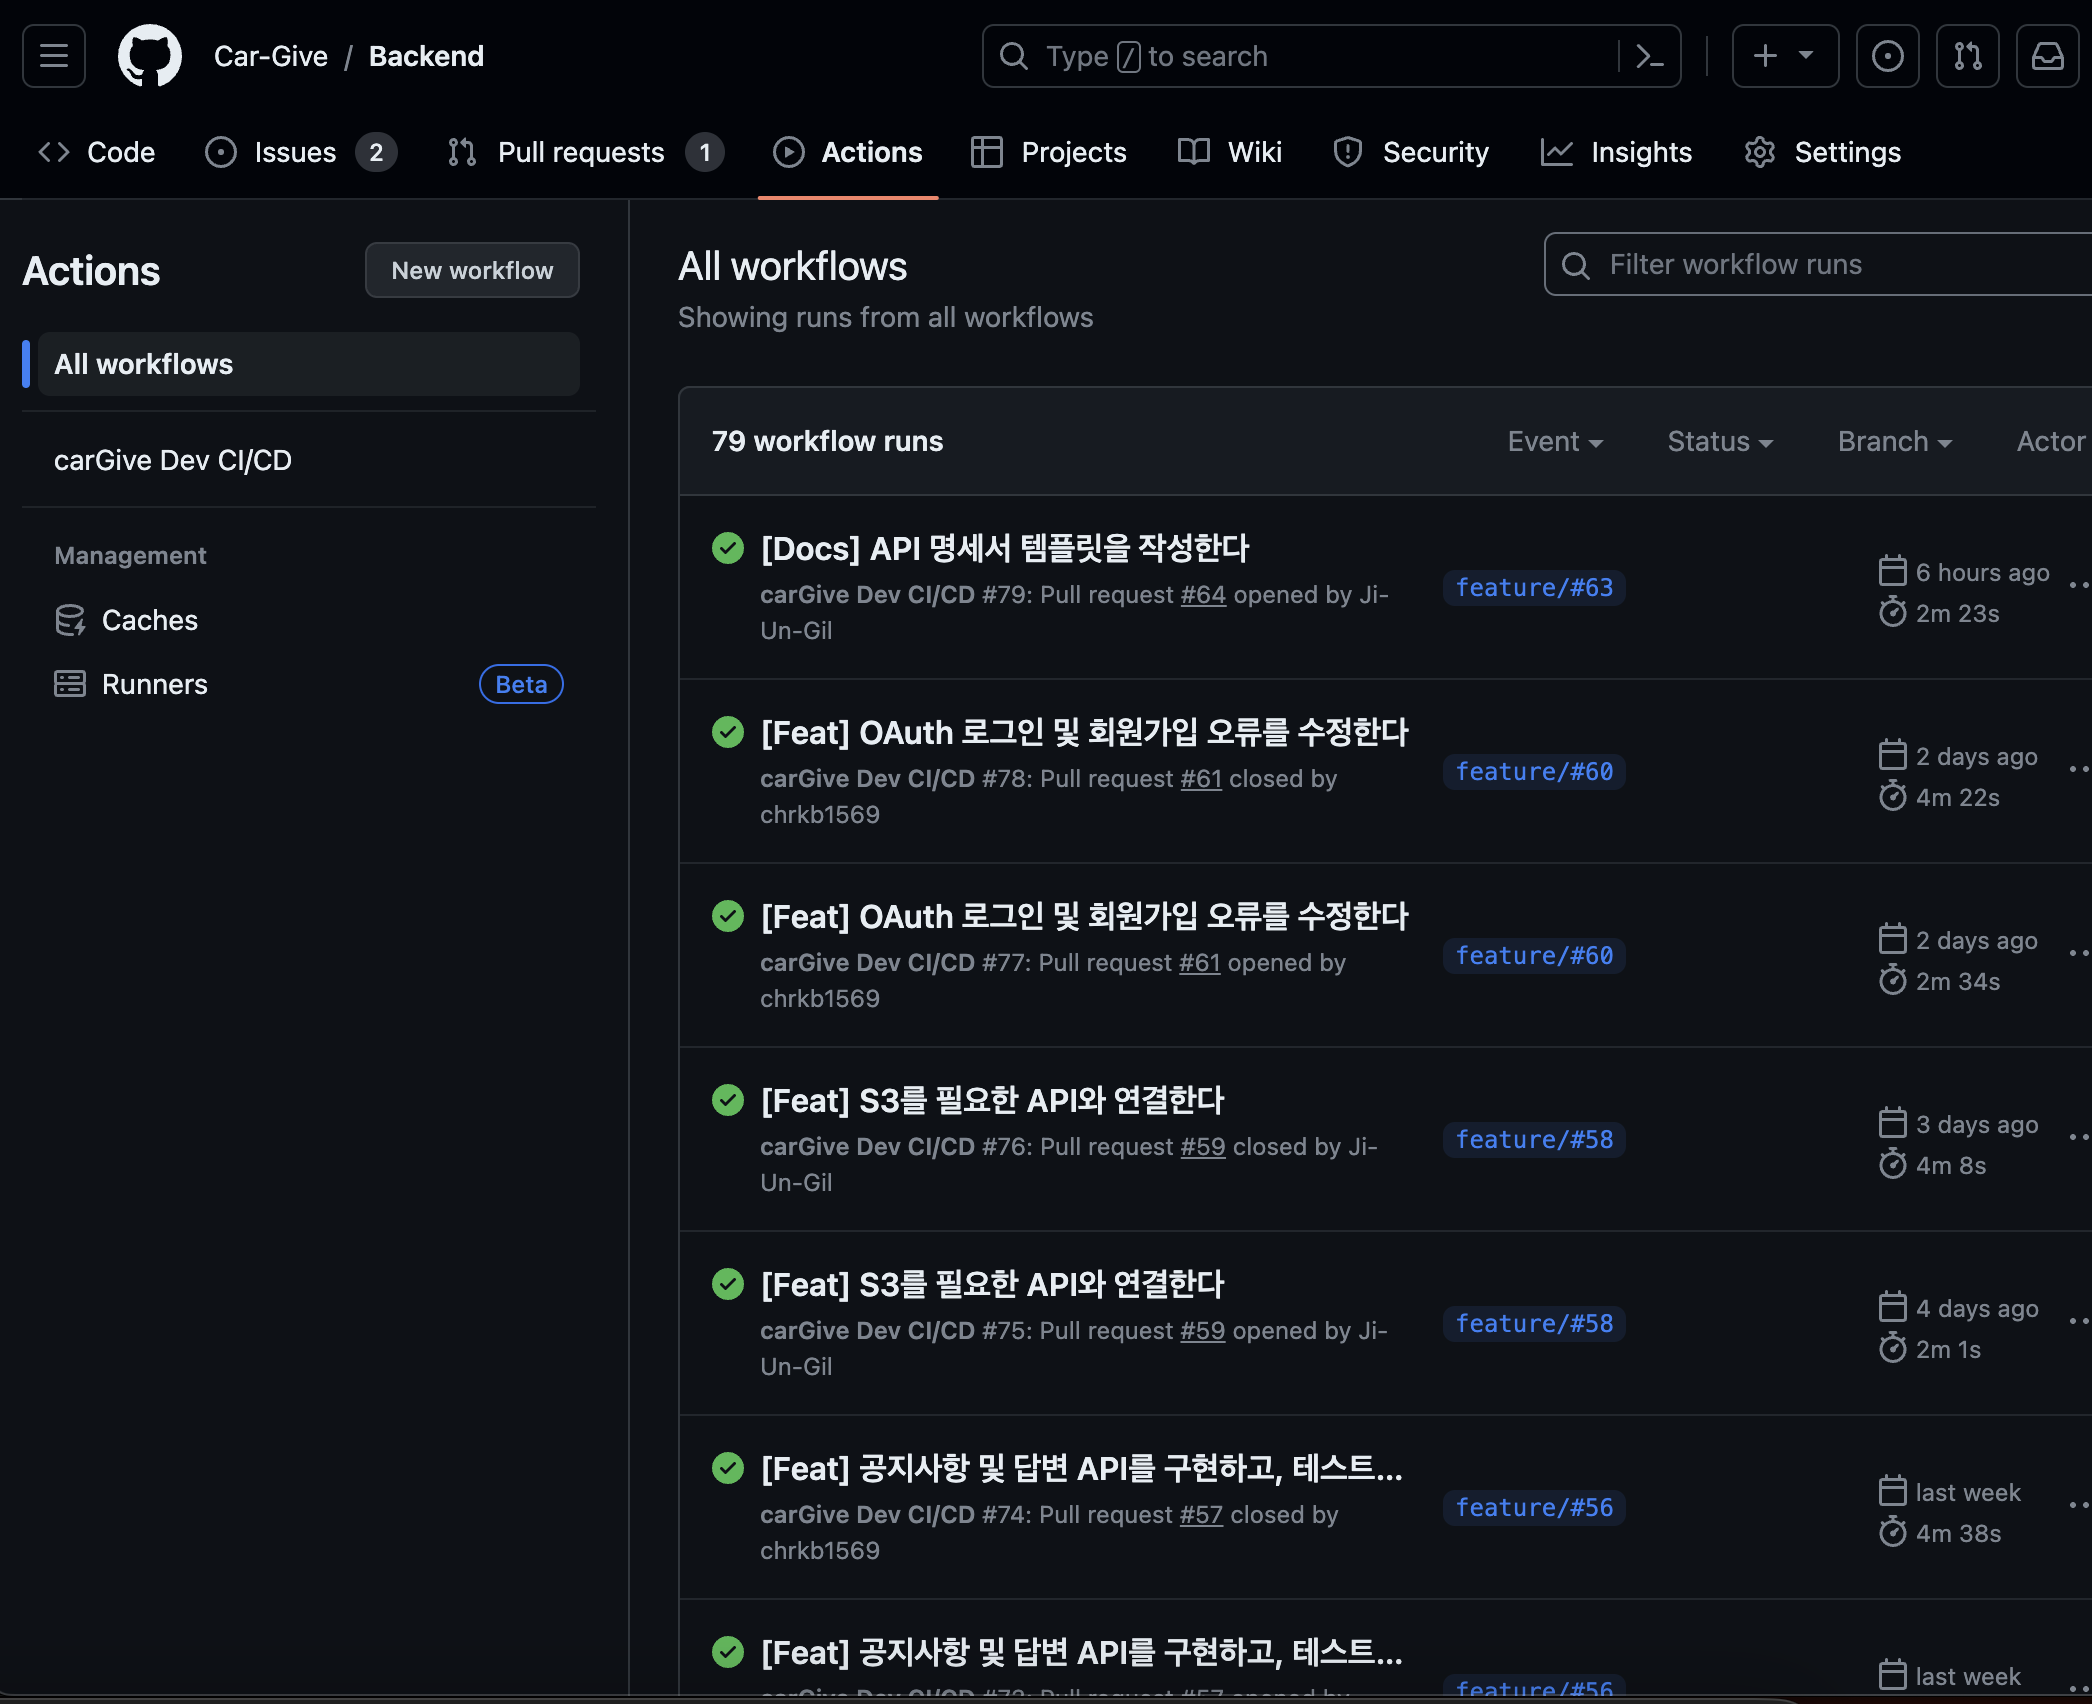
Task: Open the hamburger navigation menu
Action: [x=54, y=56]
